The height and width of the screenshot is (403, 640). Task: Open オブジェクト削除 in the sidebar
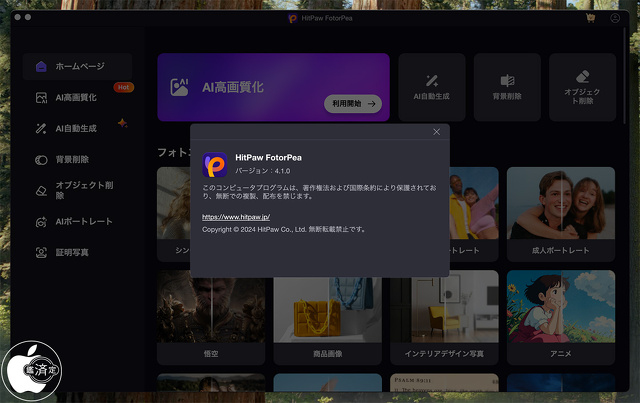coord(78,190)
